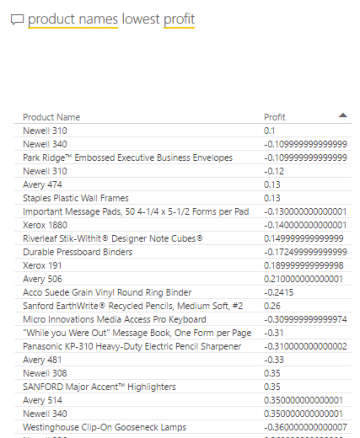Click the Profit column header
Viewport: 360px width, 438px height.
[275, 117]
